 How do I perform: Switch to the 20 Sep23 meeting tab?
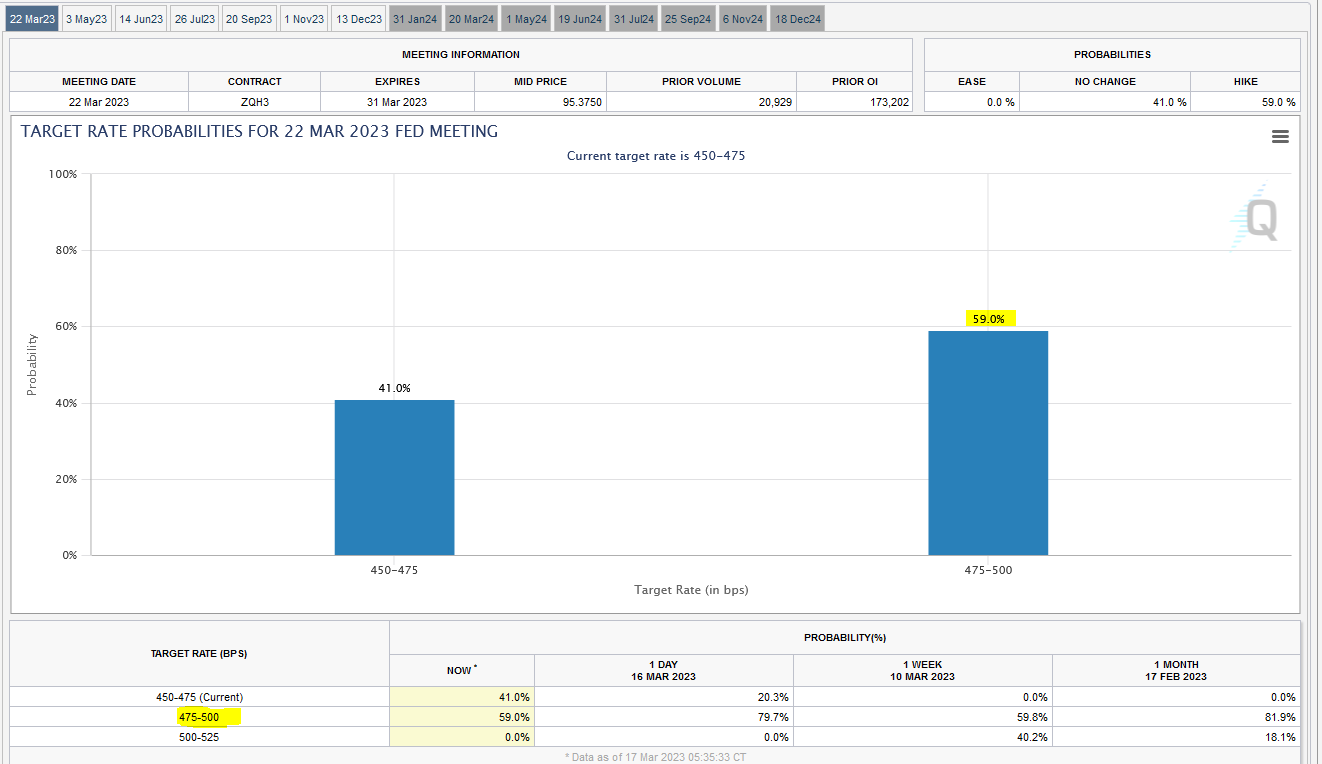[x=249, y=19]
